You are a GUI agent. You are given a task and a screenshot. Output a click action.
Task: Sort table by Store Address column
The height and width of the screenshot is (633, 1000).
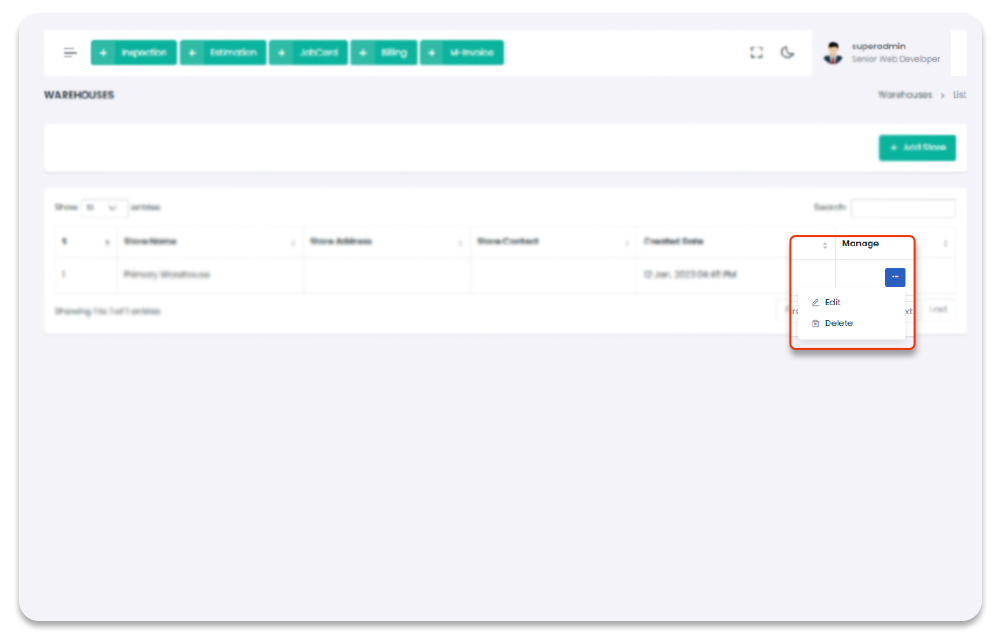point(386,242)
